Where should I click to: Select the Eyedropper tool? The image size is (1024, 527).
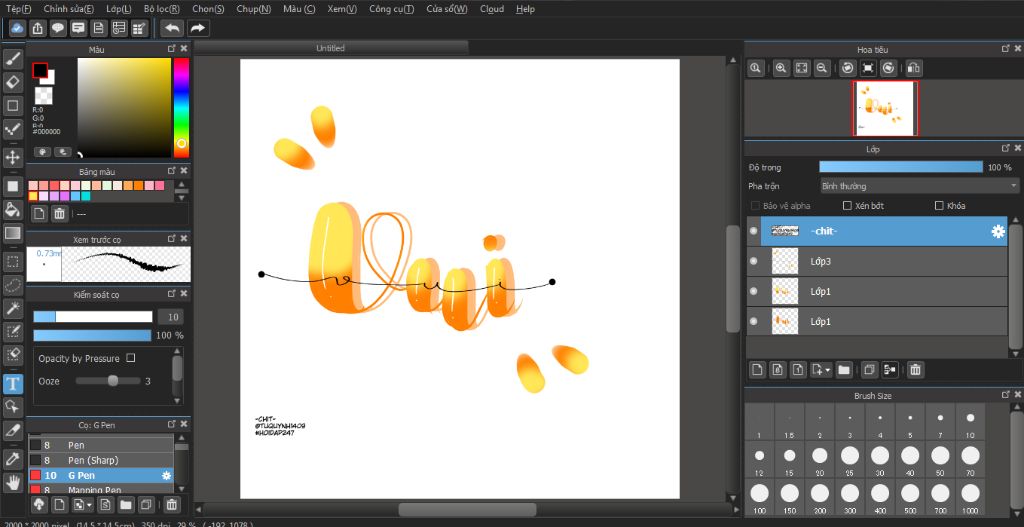[12, 459]
